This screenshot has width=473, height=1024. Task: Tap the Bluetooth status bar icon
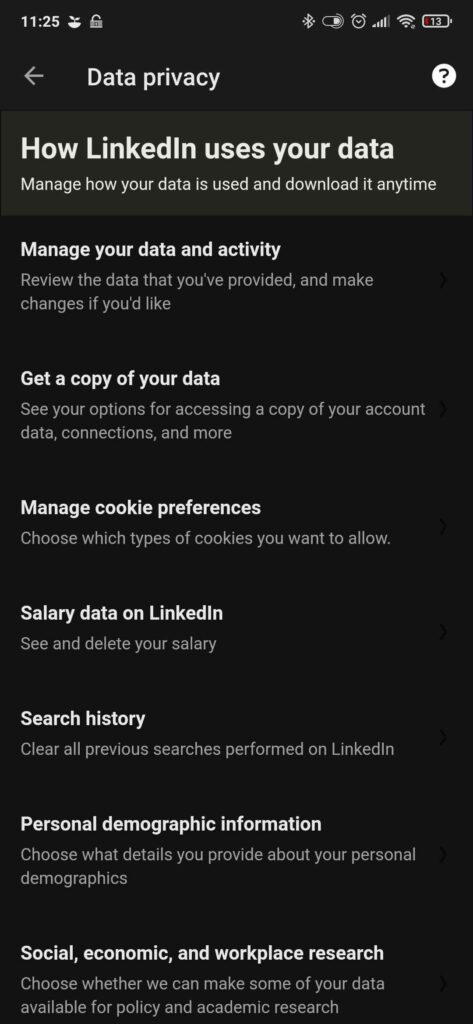[308, 22]
